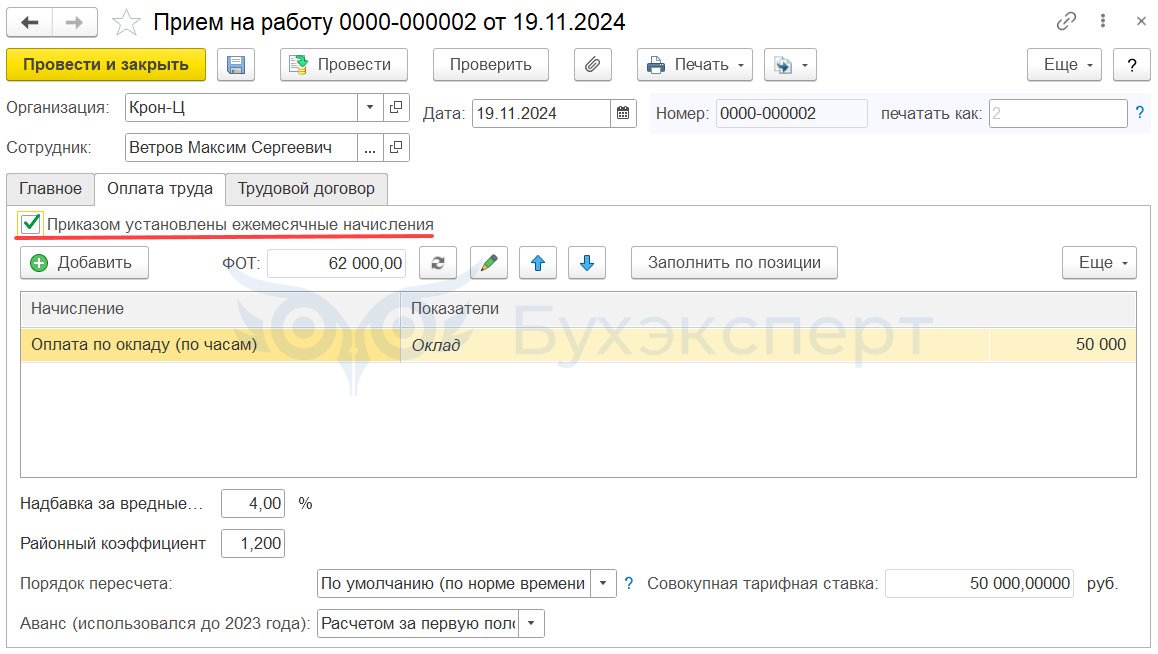Click the Номер input field
Screen dimensions: 1158x654
791,114
